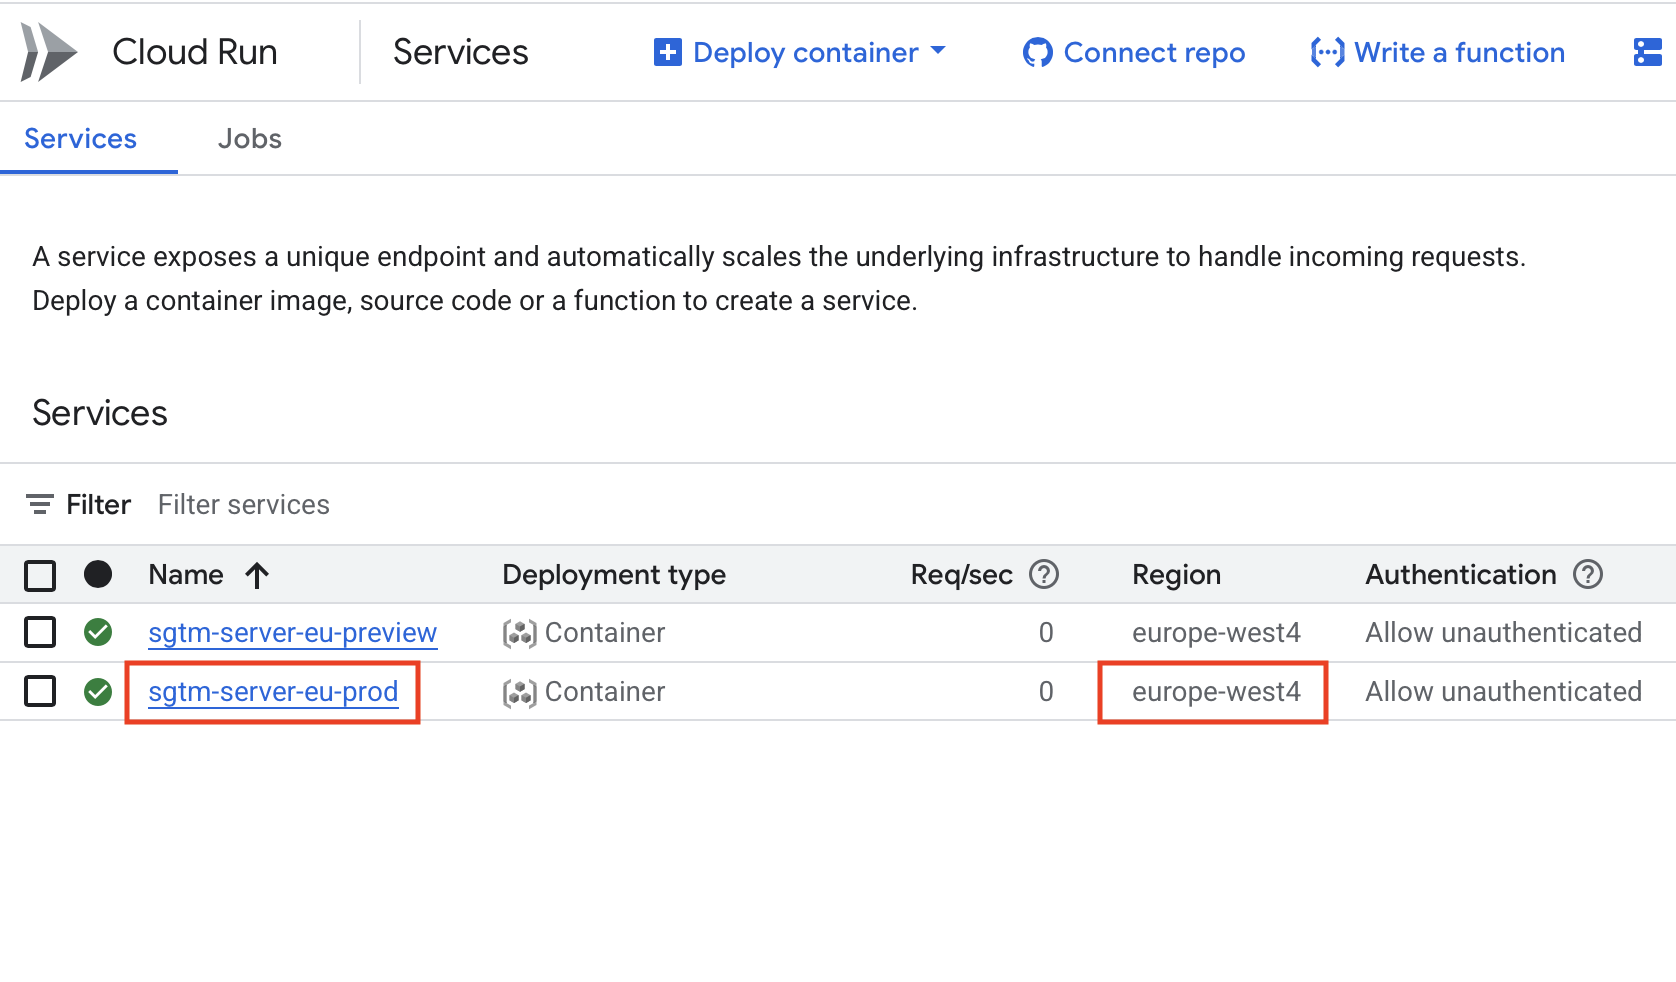Click the GitHub icon beside Connect repo
Image resolution: width=1676 pixels, height=982 pixels.
pyautogui.click(x=1037, y=52)
